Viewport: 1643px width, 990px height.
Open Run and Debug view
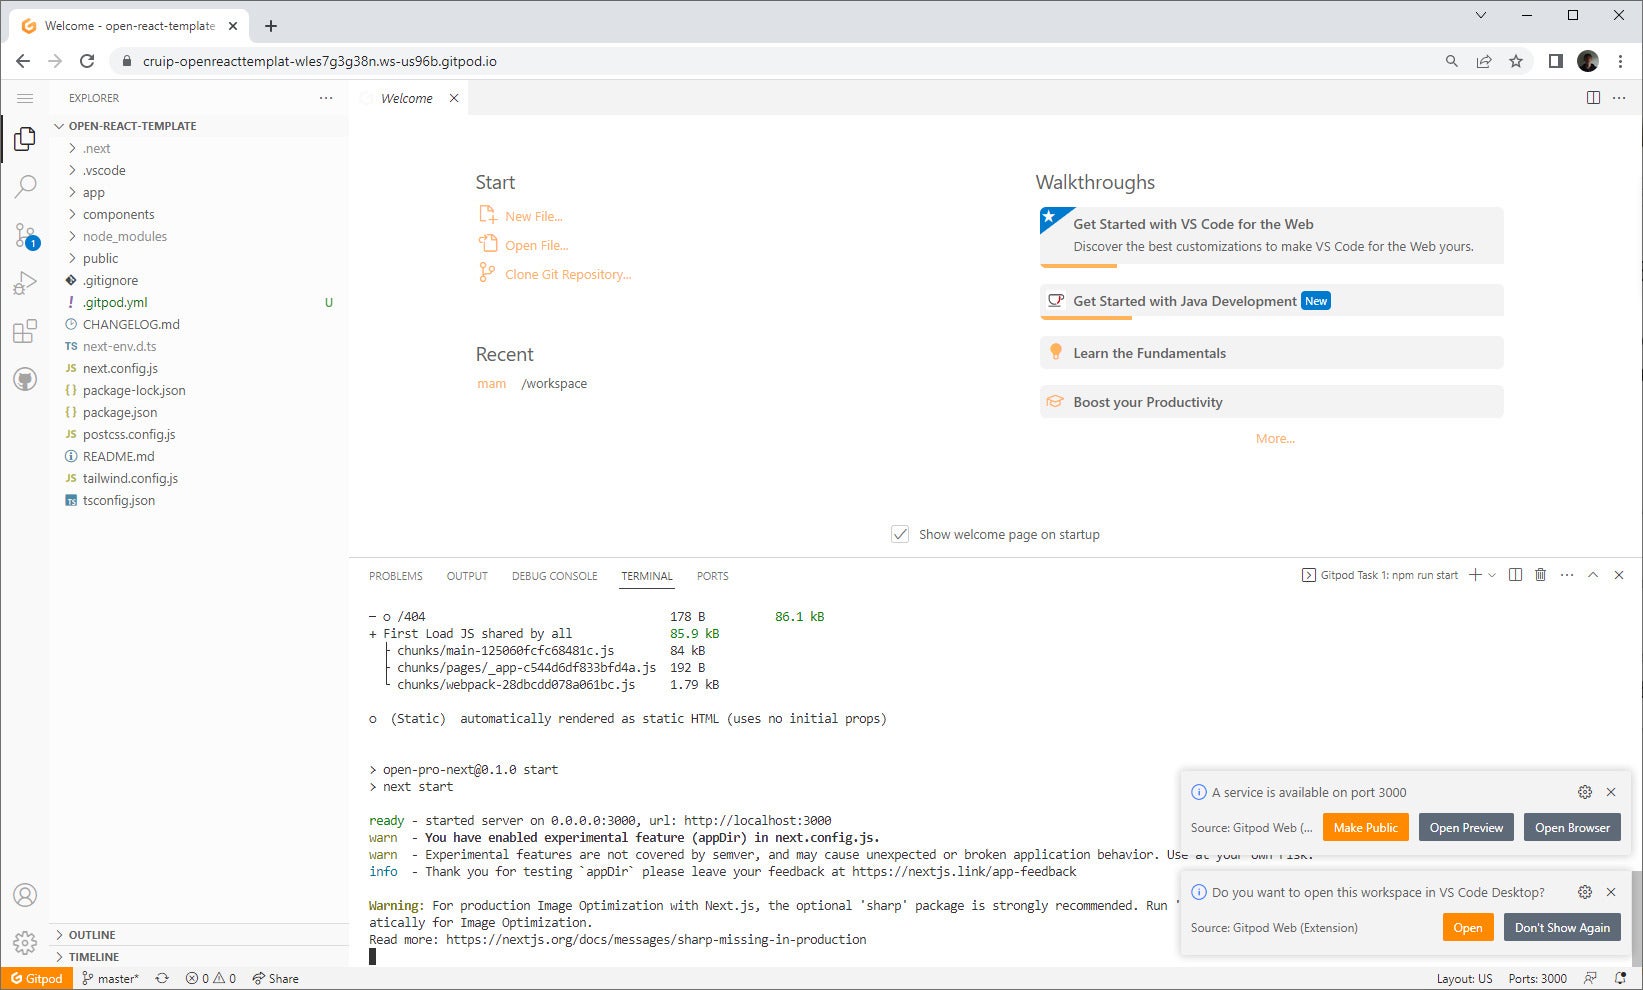coord(25,284)
